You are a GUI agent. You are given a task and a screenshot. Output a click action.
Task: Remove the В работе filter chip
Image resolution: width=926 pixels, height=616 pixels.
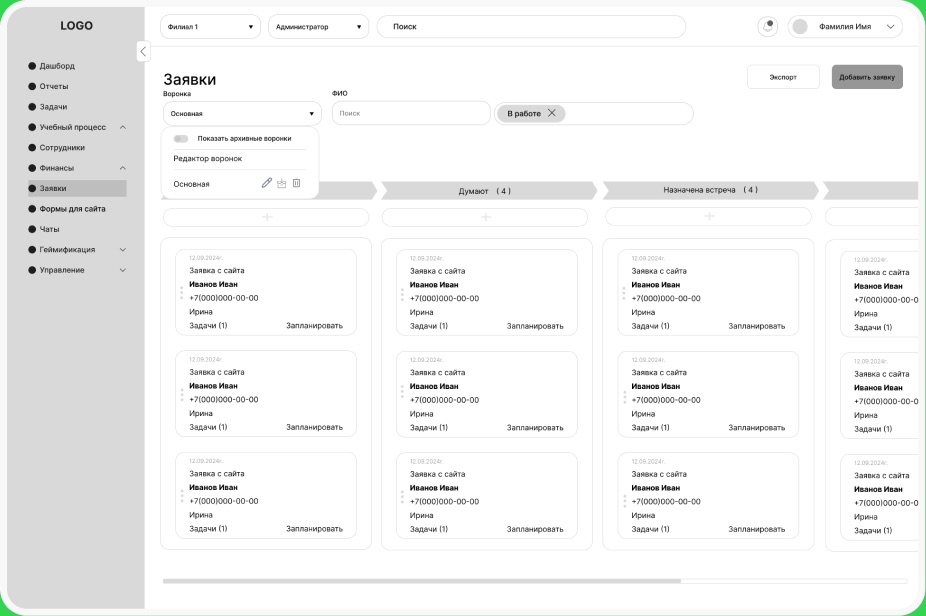pyautogui.click(x=552, y=113)
